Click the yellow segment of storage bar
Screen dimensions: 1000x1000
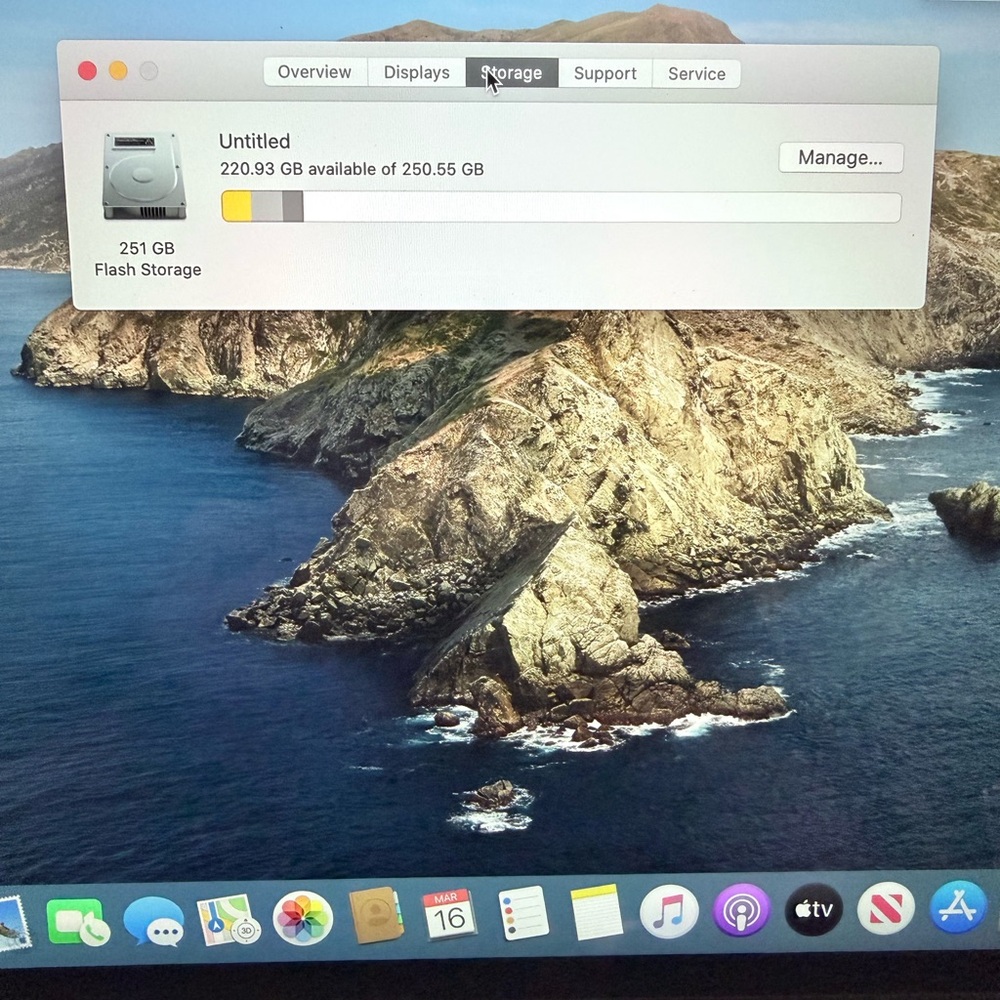click(x=237, y=206)
